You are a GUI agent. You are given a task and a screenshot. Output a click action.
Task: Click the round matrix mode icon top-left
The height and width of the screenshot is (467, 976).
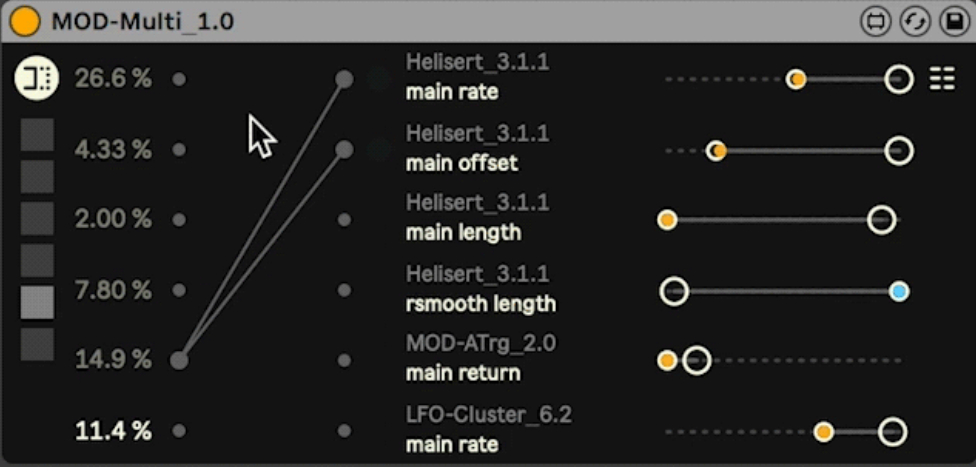click(x=37, y=78)
